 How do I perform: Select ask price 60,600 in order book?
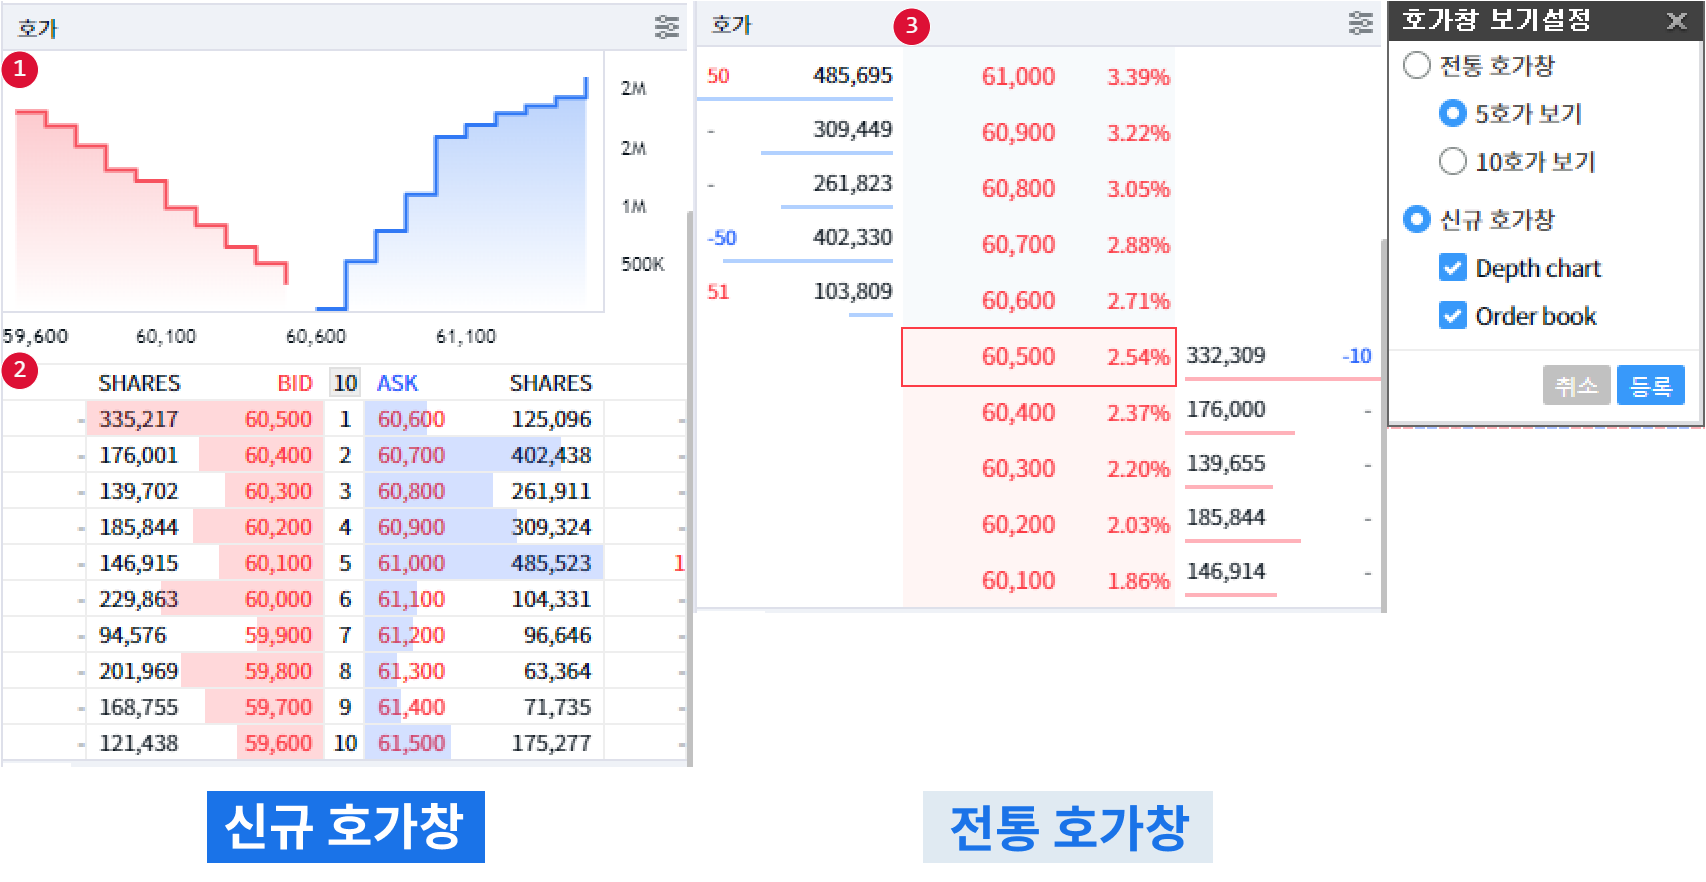coord(411,420)
